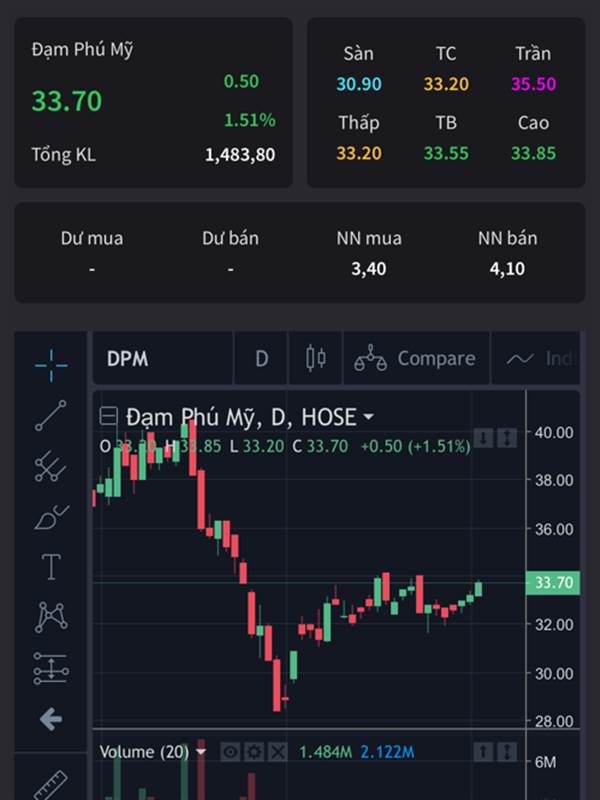600x800 pixels.
Task: Select the Text annotation tool
Action: click(51, 567)
